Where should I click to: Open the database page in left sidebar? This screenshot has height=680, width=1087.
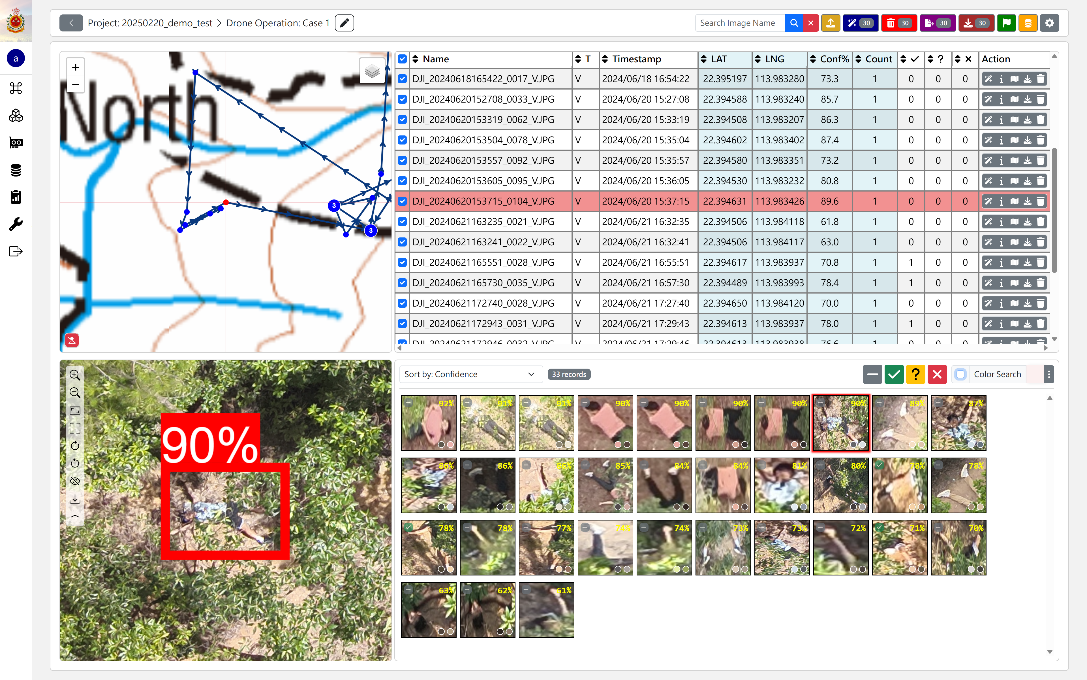[x=15, y=170]
